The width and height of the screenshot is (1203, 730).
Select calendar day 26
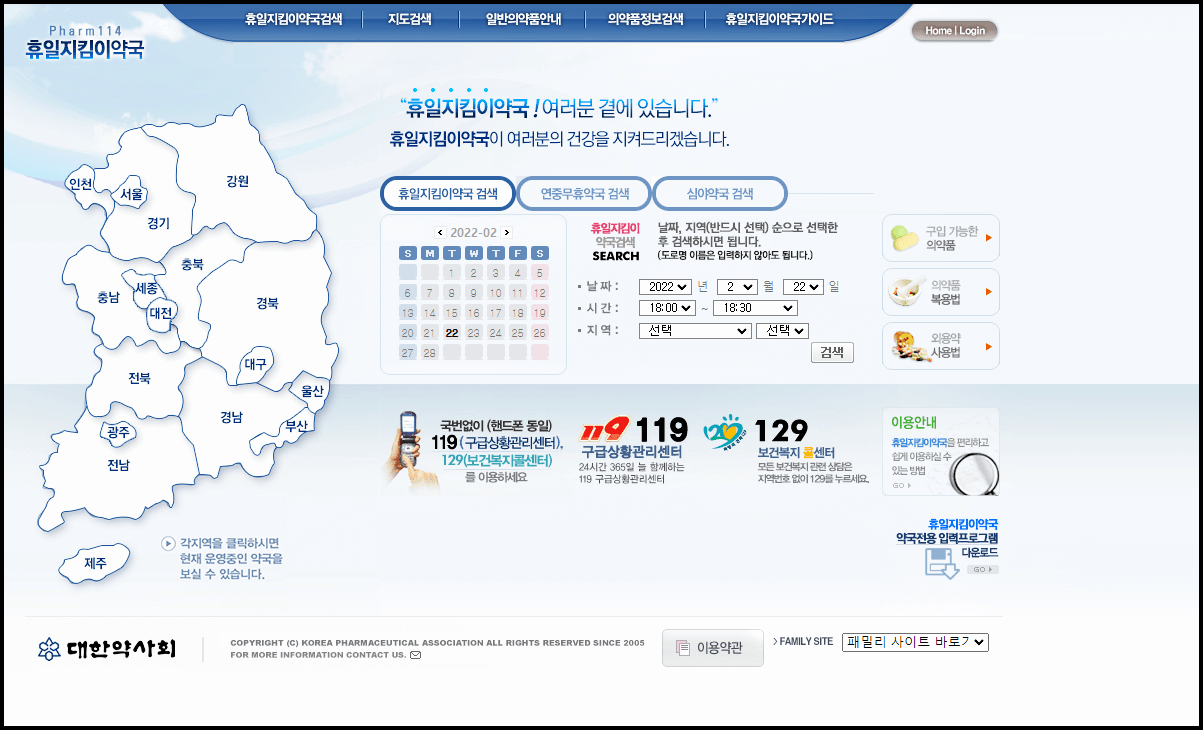point(540,333)
